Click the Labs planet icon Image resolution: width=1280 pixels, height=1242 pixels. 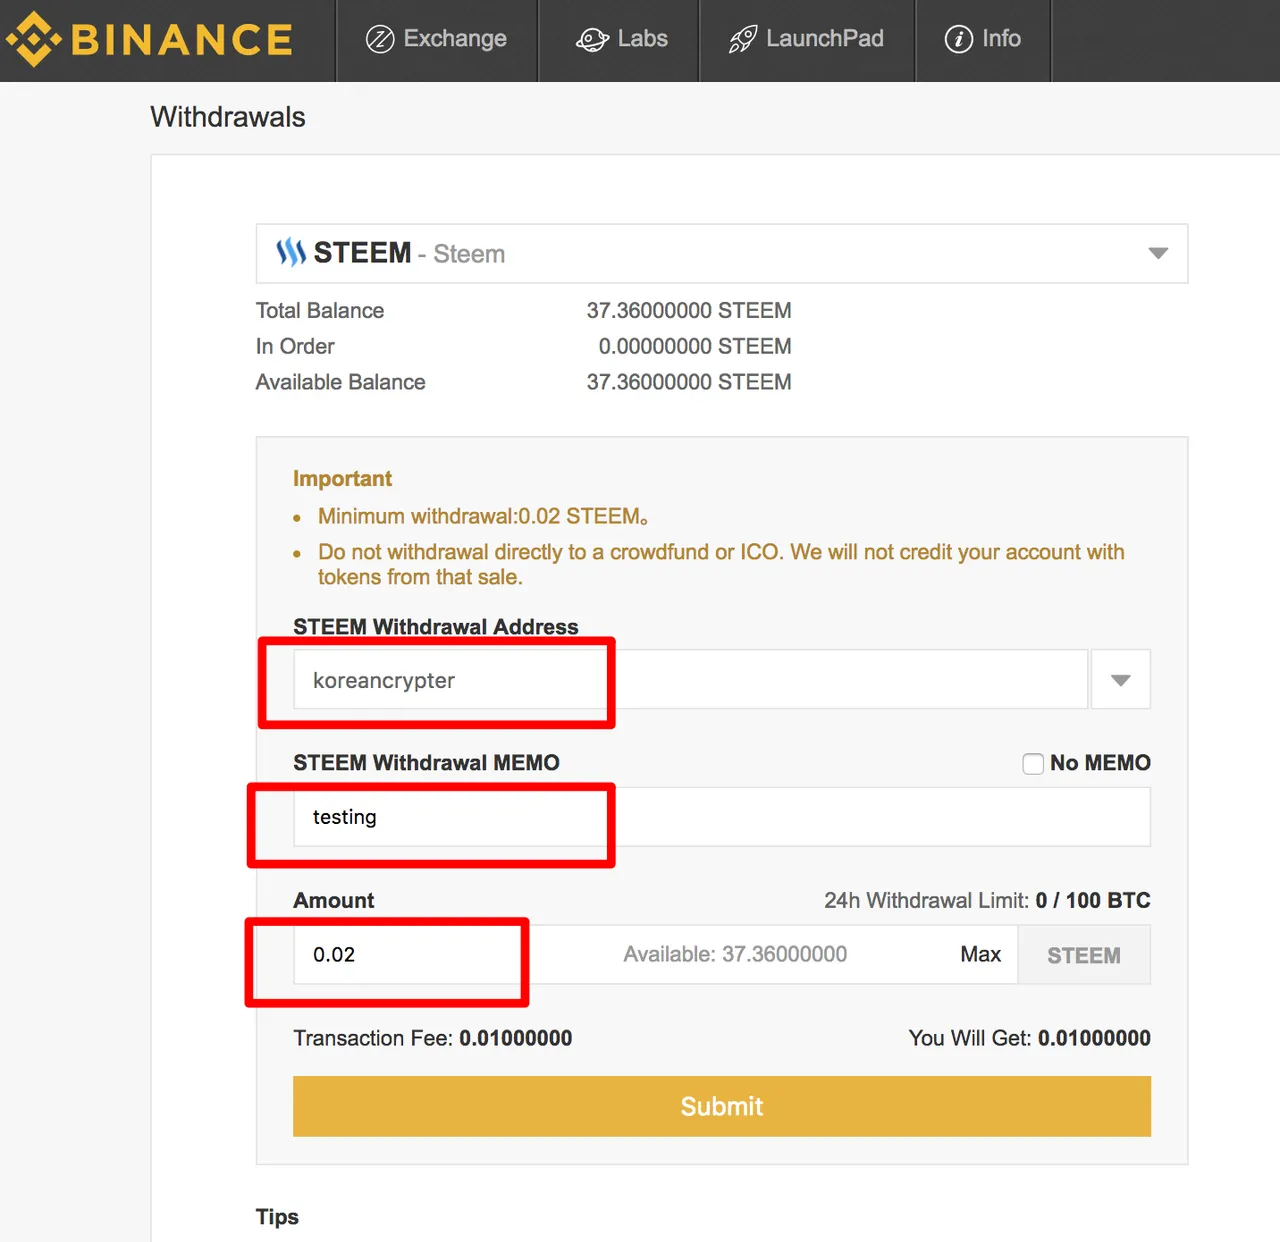[592, 40]
